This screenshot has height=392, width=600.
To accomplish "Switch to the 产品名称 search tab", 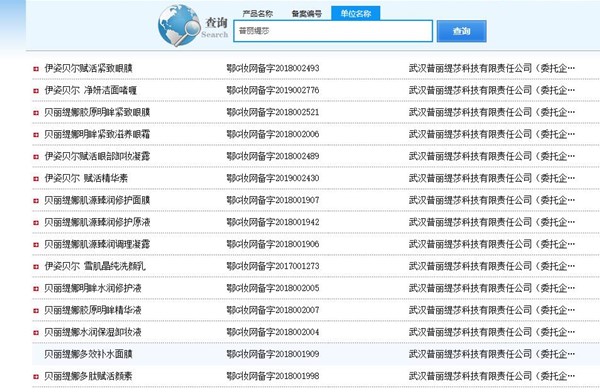I will pos(258,14).
